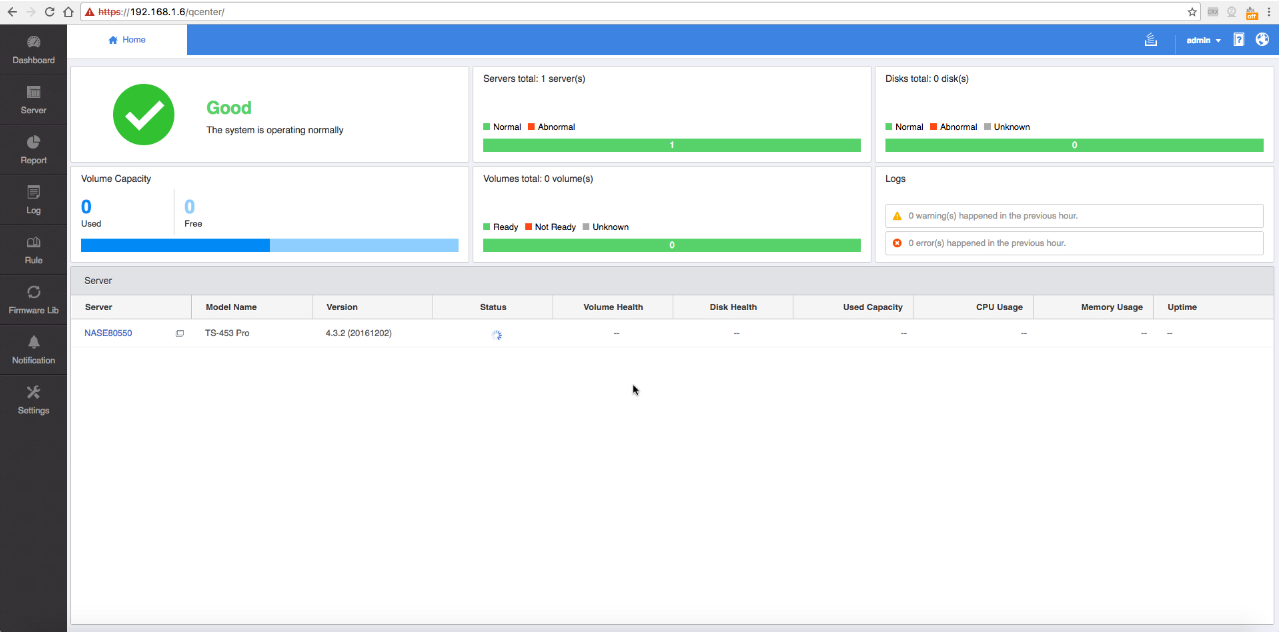Click the 'Server' table section heading
Screen dimensions: 1279x632
[x=98, y=281]
